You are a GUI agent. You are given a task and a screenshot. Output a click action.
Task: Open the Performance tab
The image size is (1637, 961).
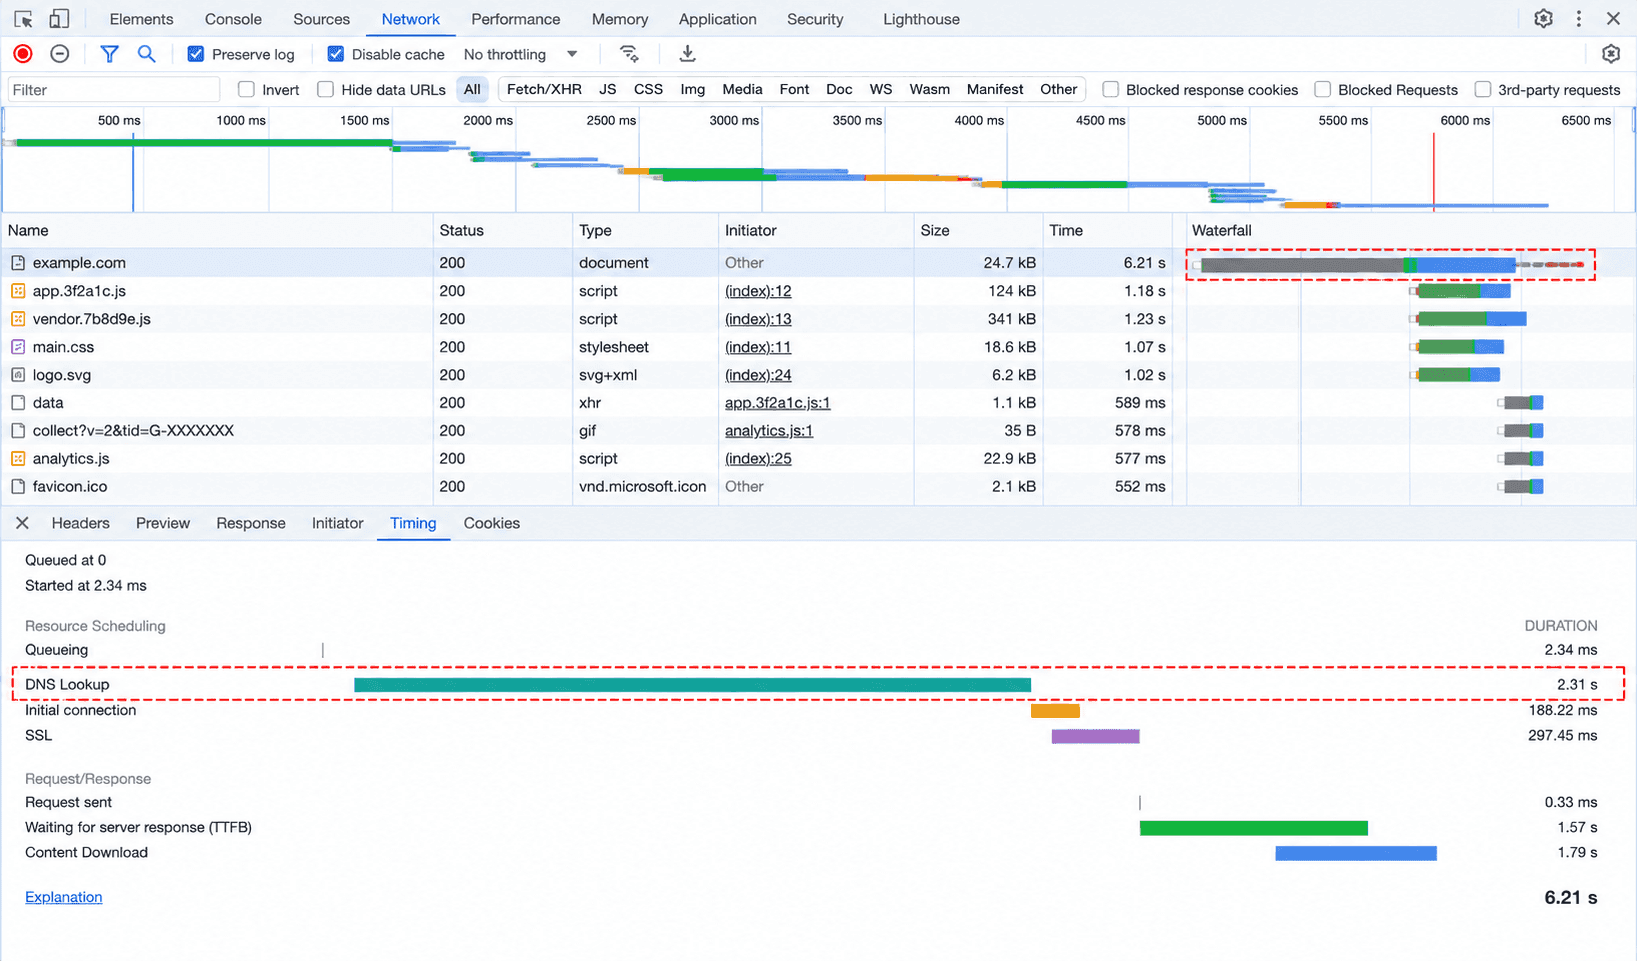(515, 19)
